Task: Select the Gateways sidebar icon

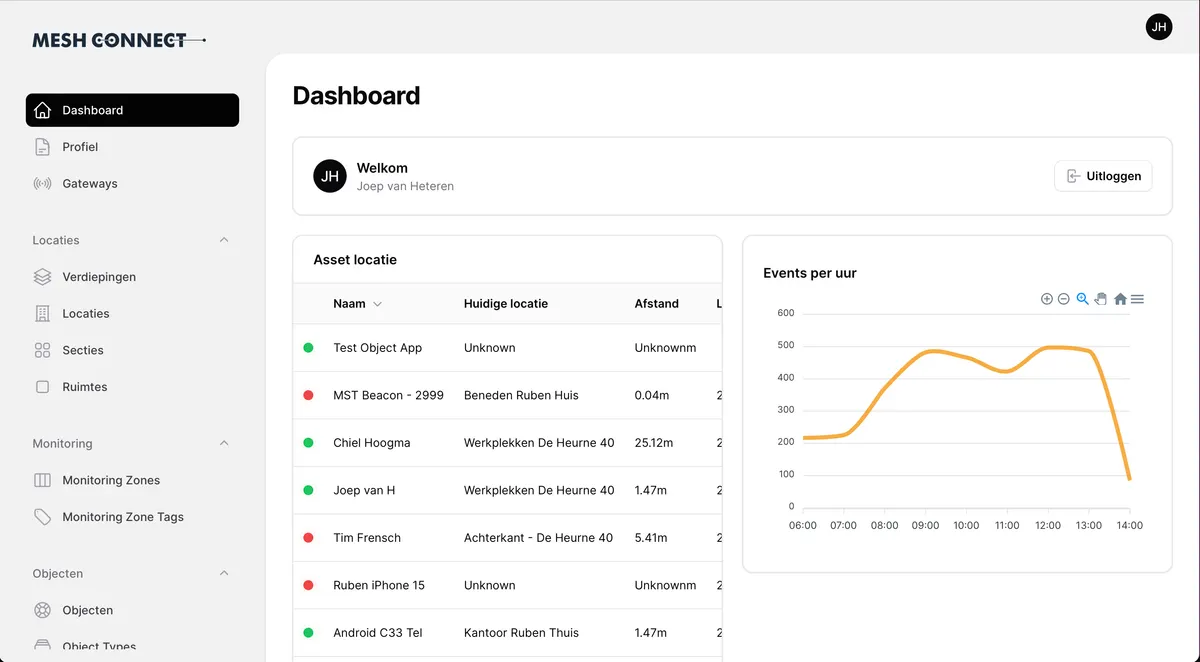Action: pyautogui.click(x=42, y=183)
